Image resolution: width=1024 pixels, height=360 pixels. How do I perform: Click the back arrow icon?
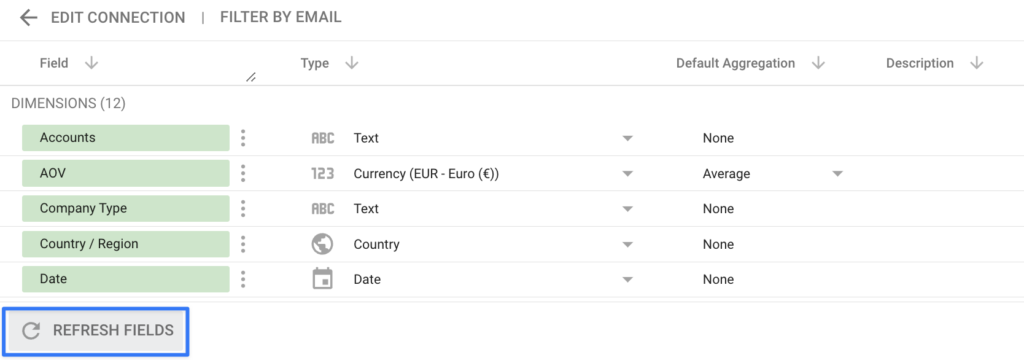[x=29, y=18]
